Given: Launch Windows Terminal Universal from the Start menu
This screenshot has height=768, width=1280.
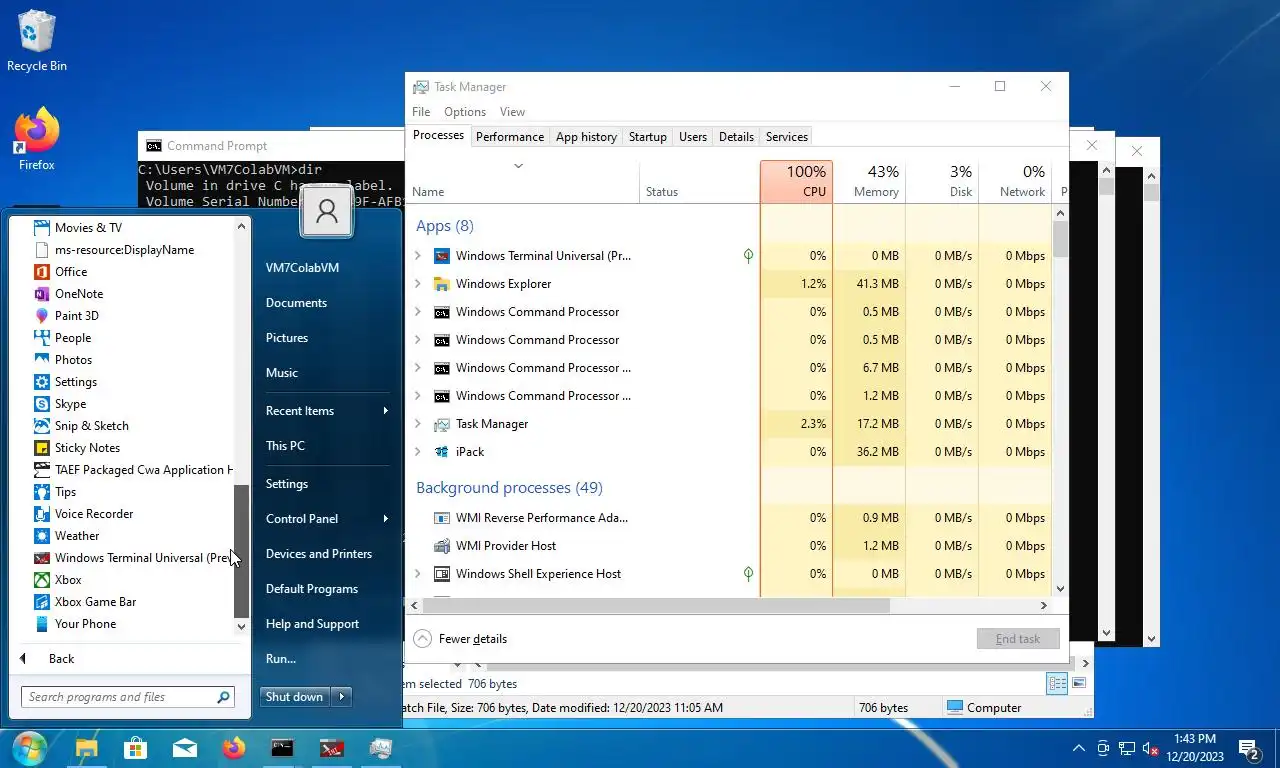Looking at the screenshot, I should click(133, 558).
